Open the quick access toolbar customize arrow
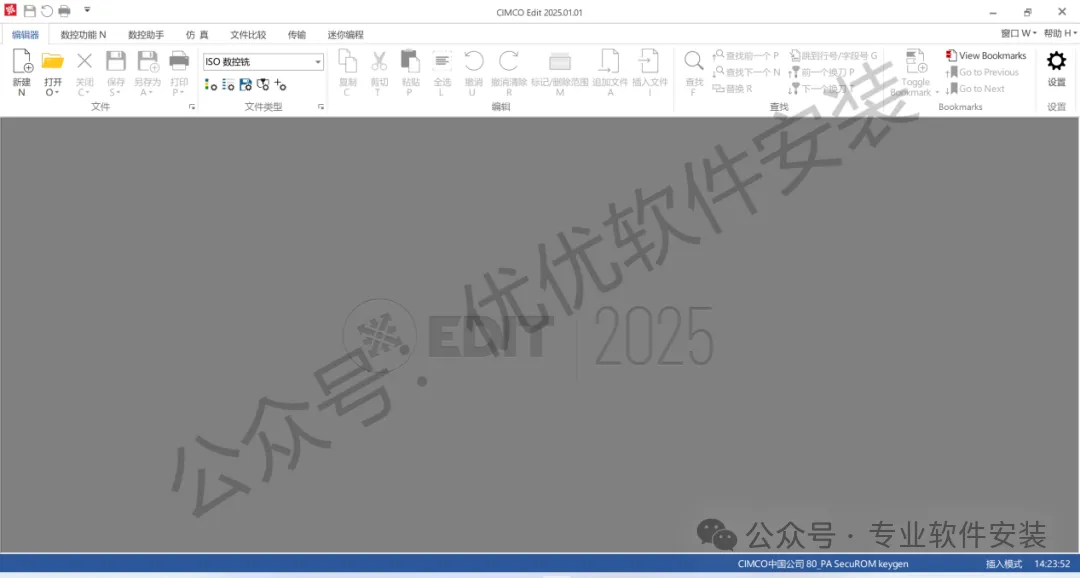The height and width of the screenshot is (578, 1080). [87, 10]
